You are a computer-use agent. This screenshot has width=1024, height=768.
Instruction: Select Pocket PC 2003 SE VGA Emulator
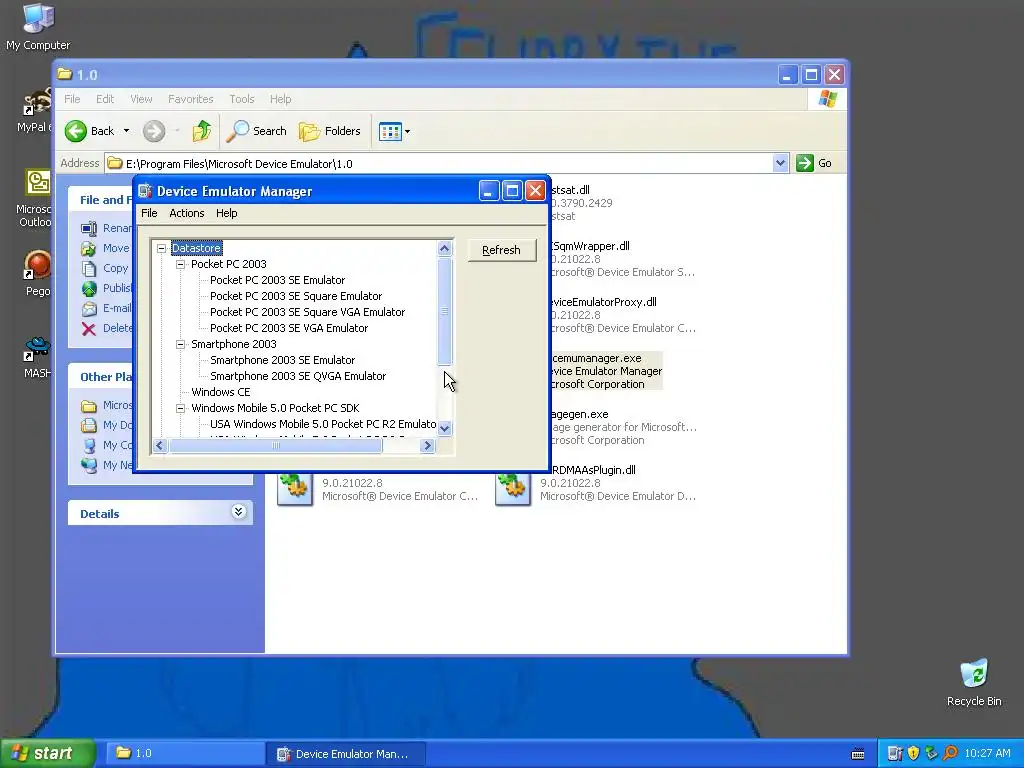click(289, 328)
